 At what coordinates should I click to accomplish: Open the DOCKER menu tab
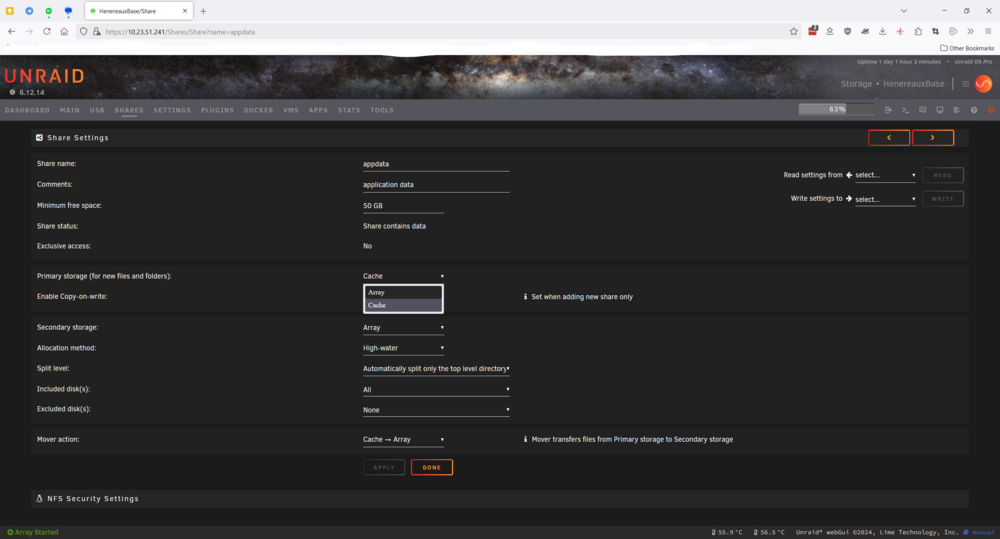click(x=258, y=110)
